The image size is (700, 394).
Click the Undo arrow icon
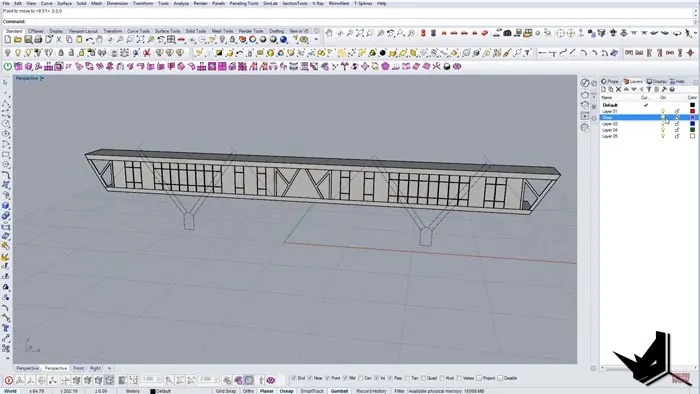(x=89, y=40)
